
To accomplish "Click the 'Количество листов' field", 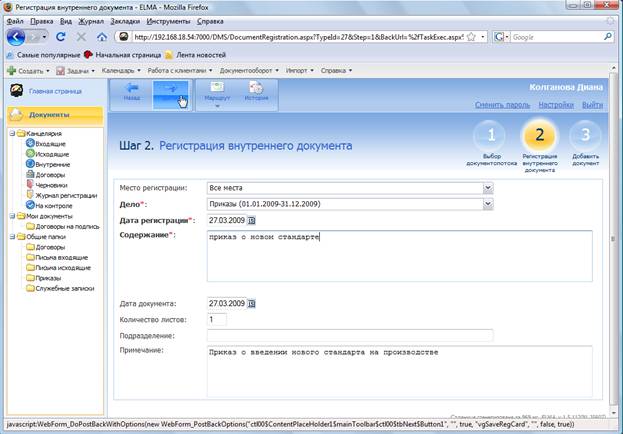I will click(217, 320).
